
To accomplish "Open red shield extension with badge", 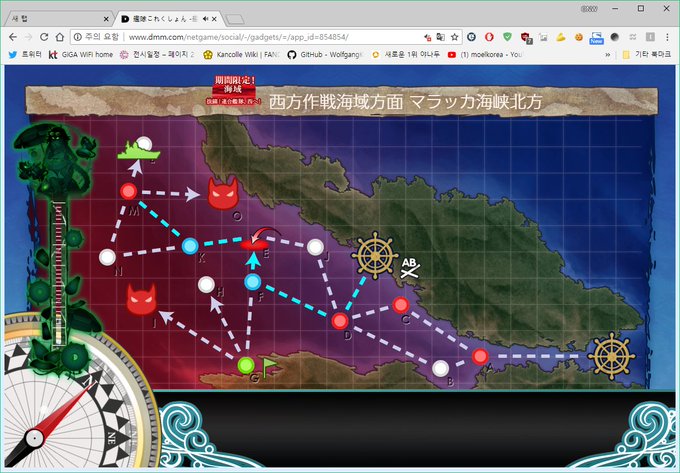I will [526, 38].
